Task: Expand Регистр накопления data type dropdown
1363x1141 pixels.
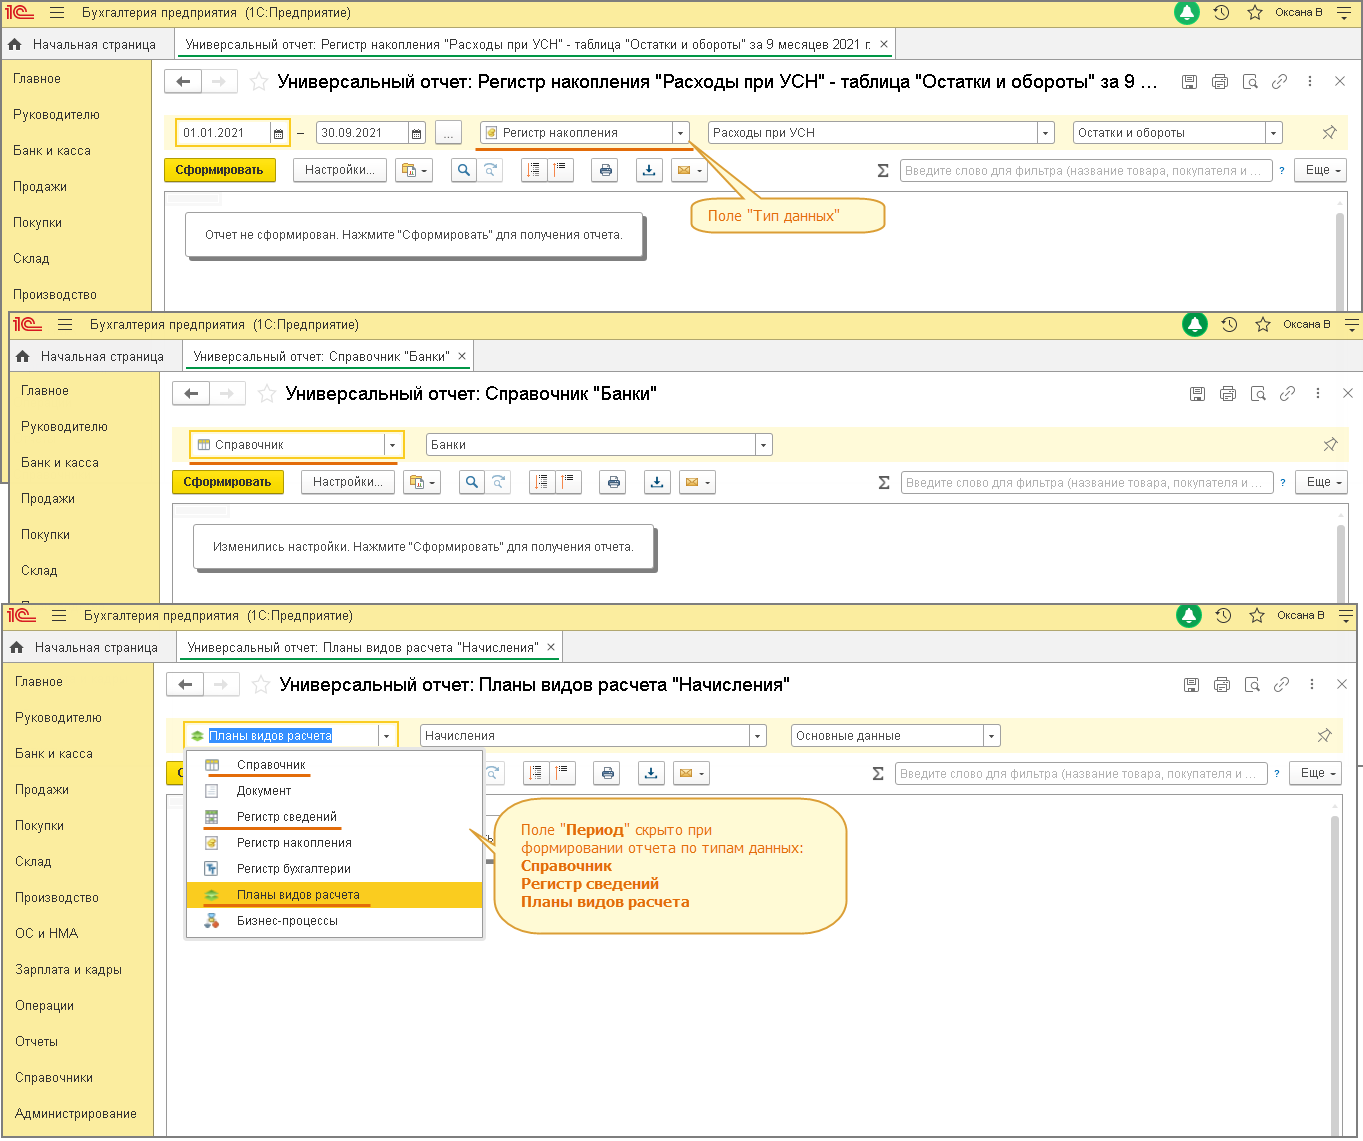Action: point(680,133)
